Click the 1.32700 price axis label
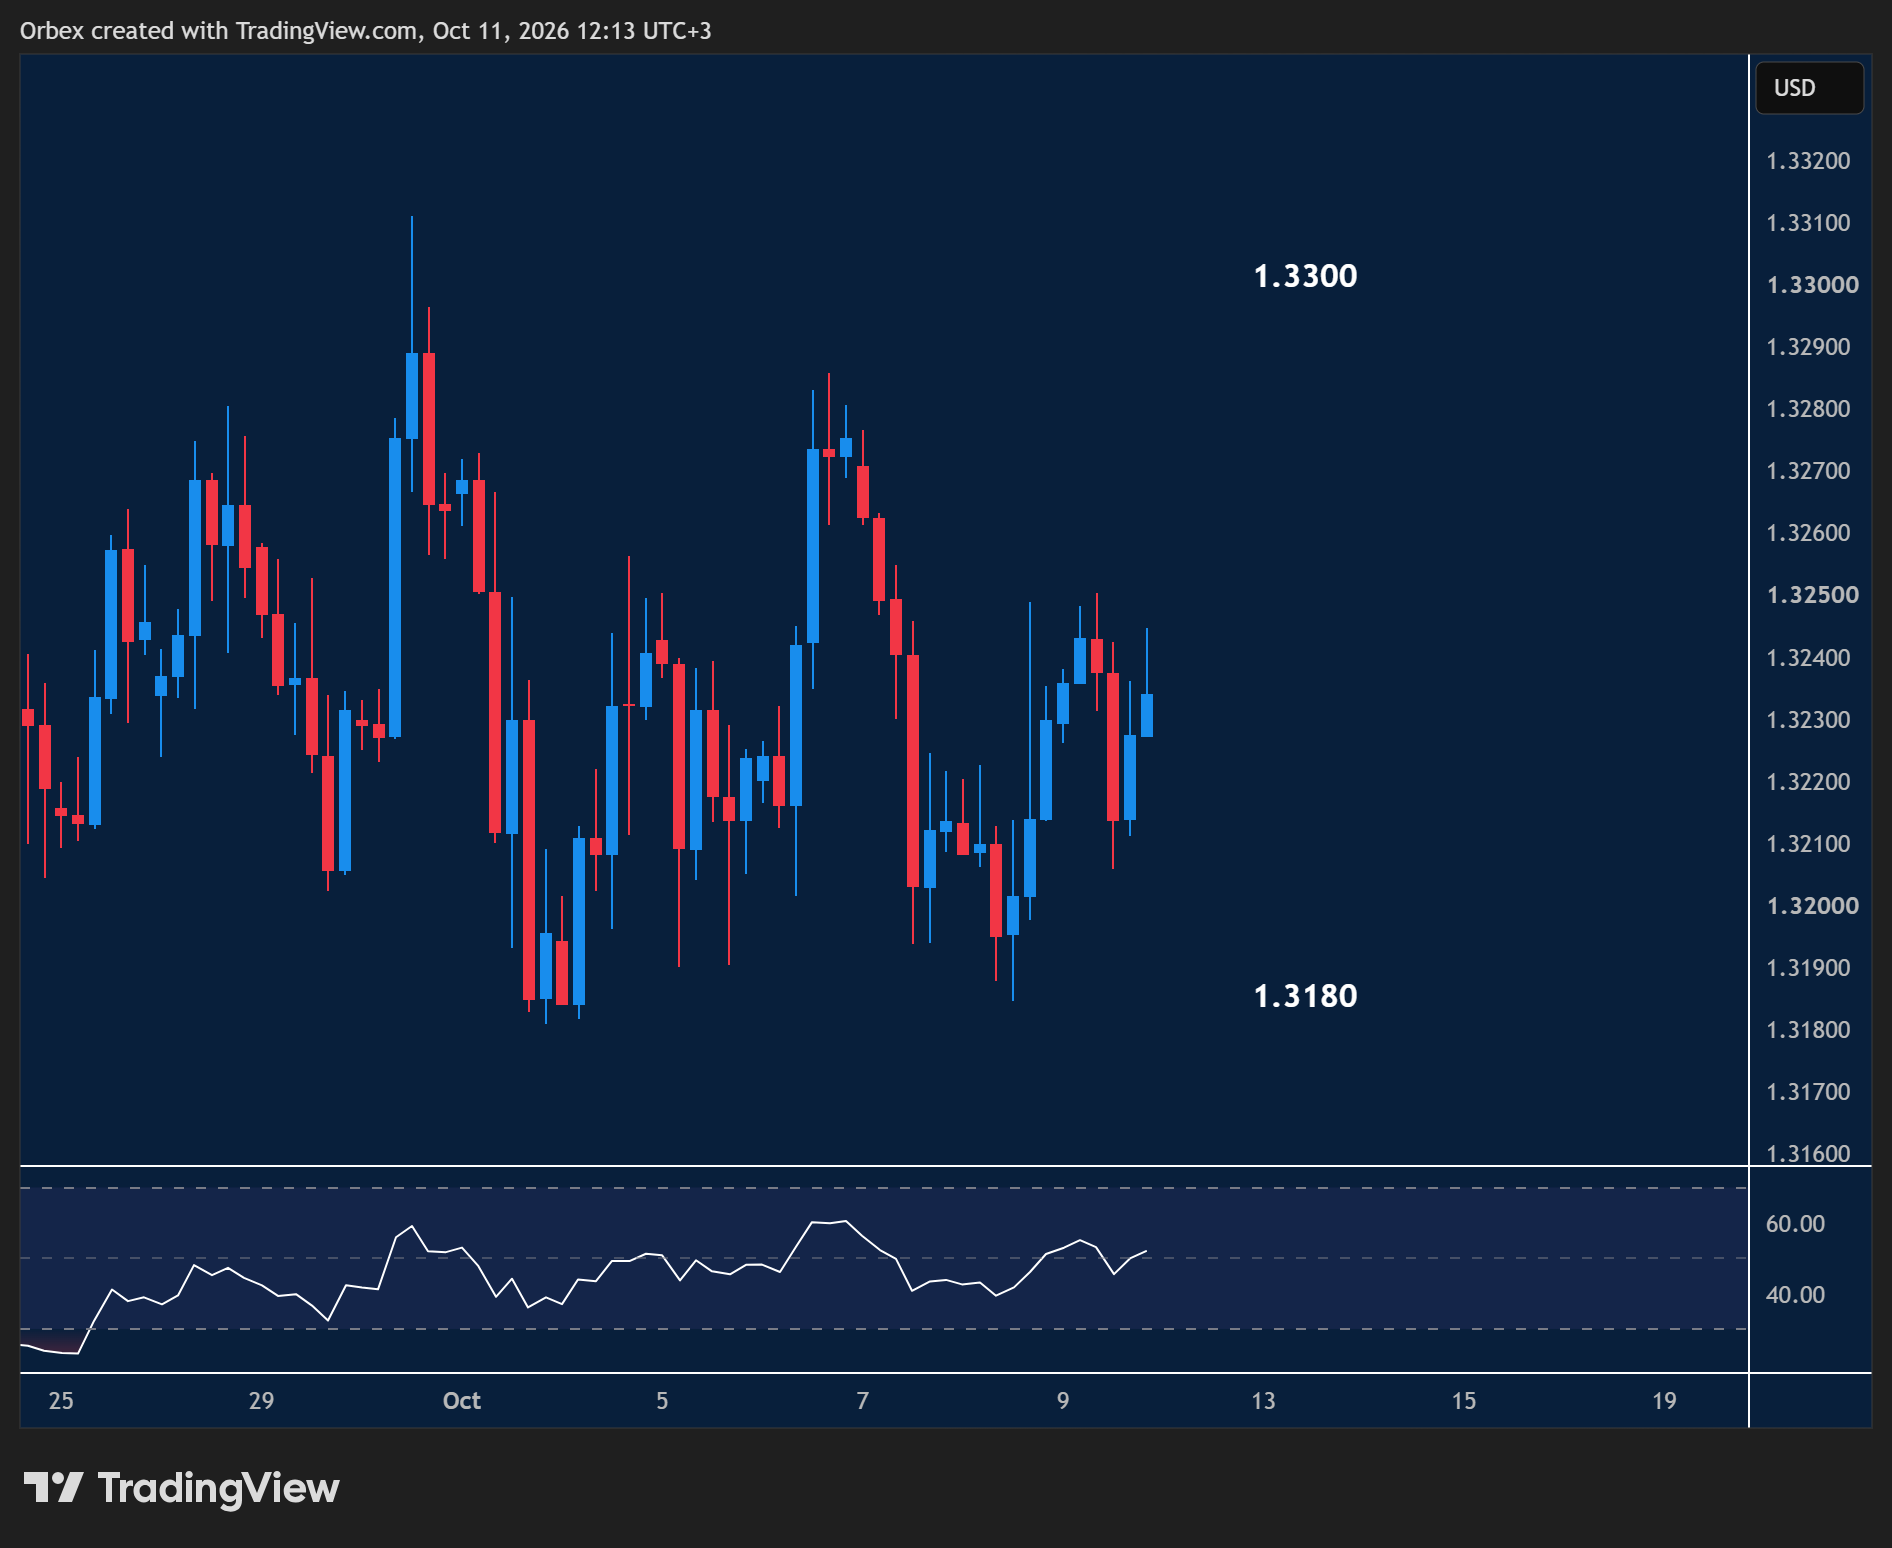The image size is (1892, 1548). [1808, 471]
